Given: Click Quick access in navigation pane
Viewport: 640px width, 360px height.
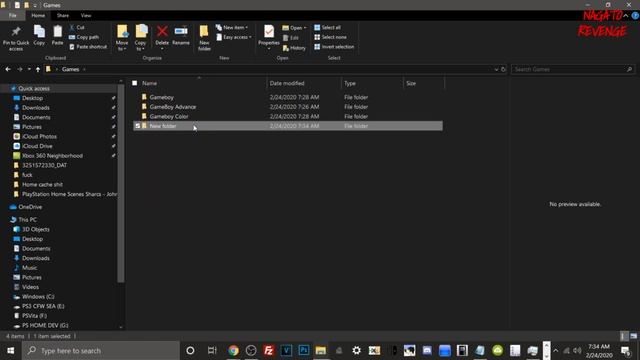Looking at the screenshot, I should pos(34,89).
